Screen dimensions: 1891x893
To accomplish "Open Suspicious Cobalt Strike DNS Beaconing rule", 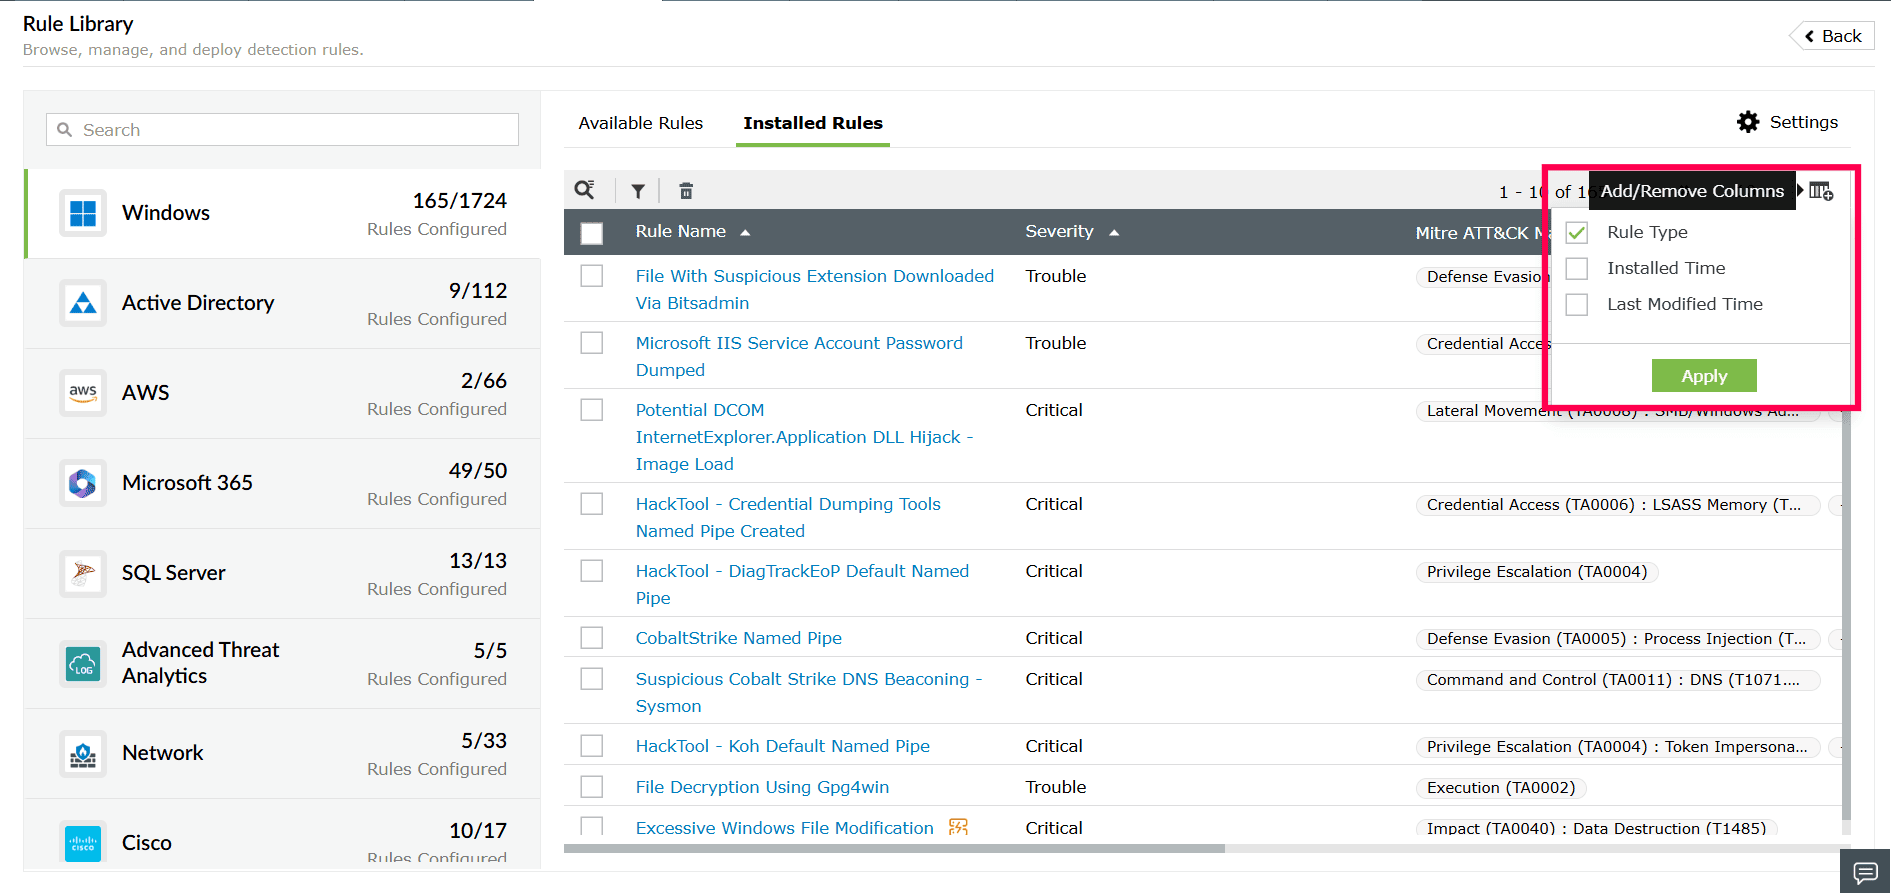I will click(809, 692).
